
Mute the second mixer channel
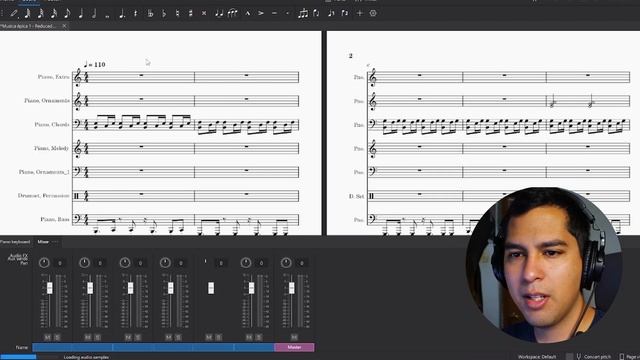(88, 337)
